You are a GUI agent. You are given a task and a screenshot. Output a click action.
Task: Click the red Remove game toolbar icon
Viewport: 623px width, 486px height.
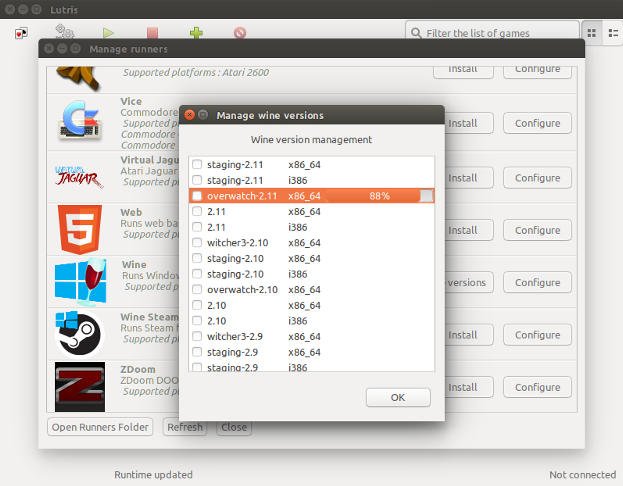click(240, 33)
